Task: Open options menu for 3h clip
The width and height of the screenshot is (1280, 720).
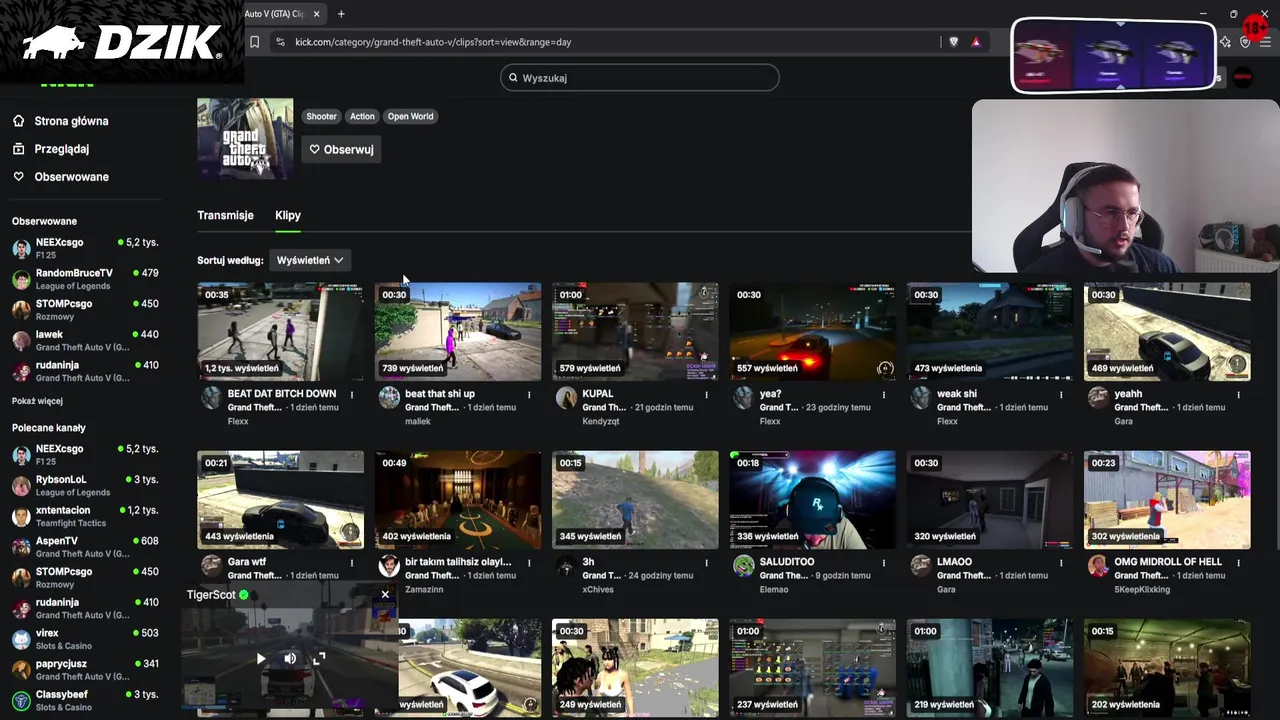Action: (707, 563)
